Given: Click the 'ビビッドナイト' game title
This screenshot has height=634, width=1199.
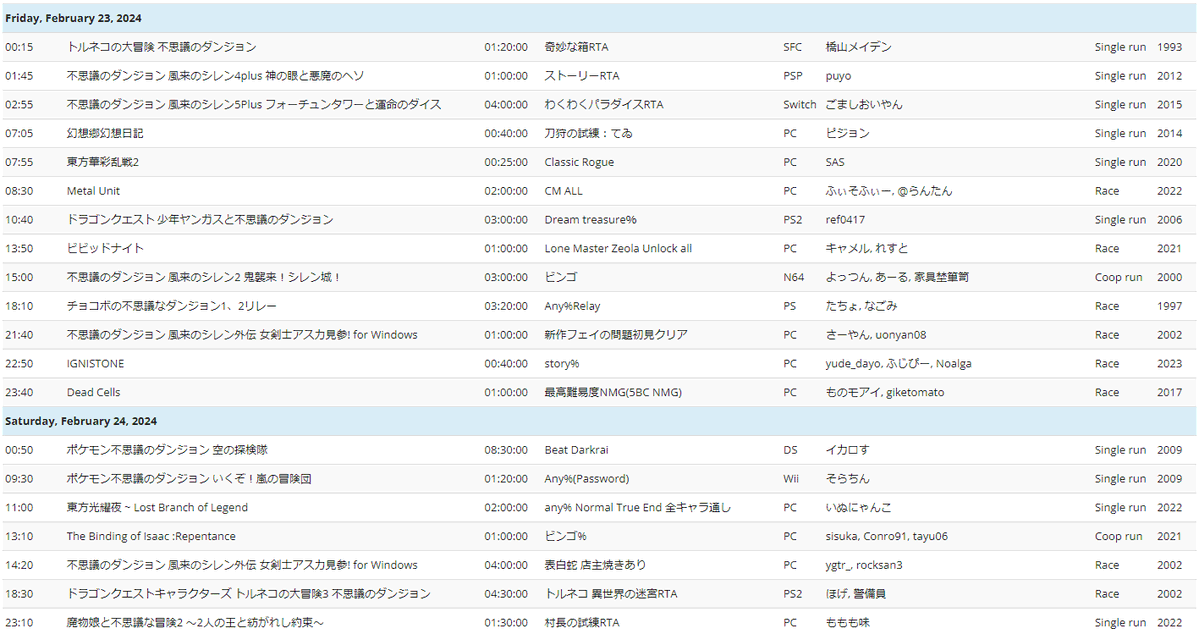Looking at the screenshot, I should click(x=105, y=249).
